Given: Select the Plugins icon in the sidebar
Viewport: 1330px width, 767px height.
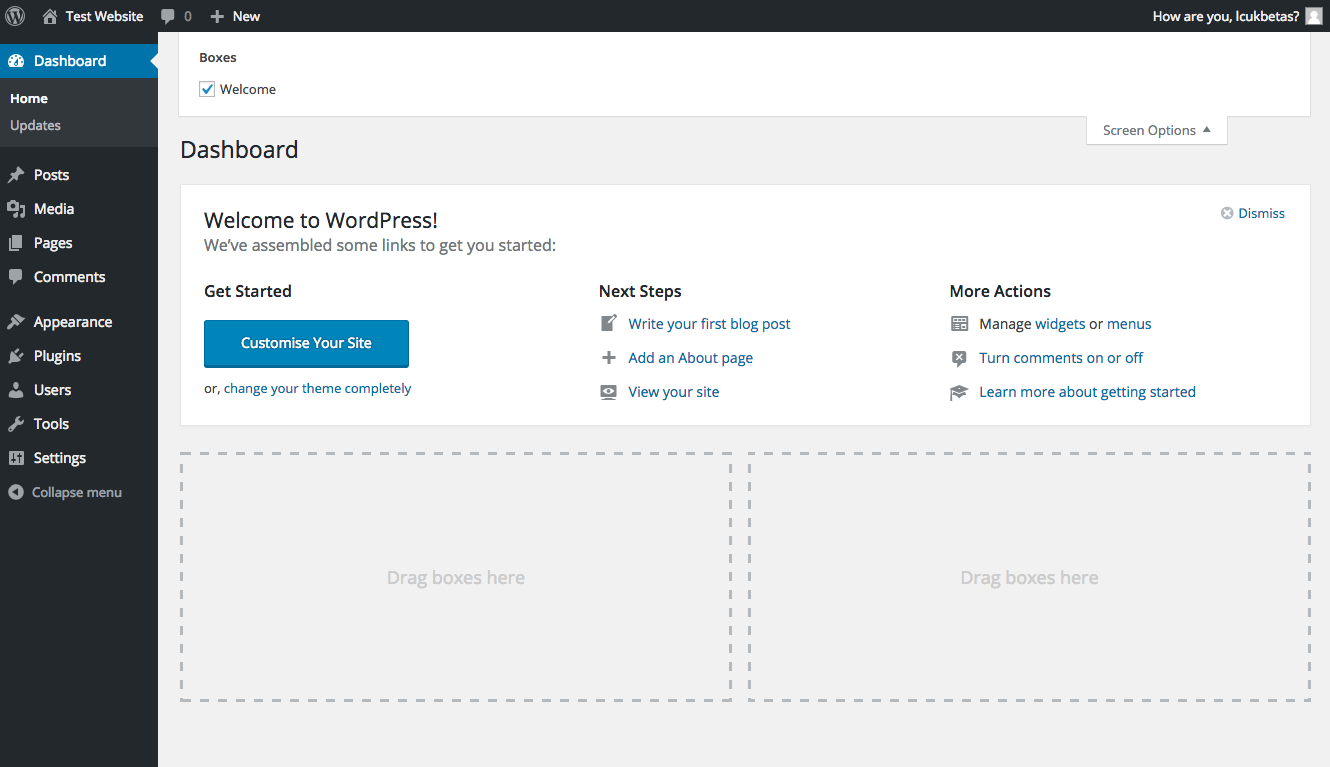Looking at the screenshot, I should [18, 355].
